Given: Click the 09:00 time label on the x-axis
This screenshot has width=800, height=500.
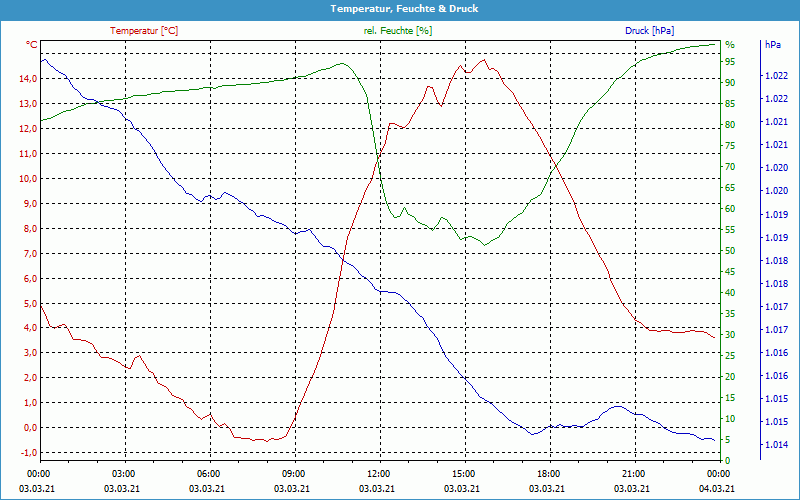Looking at the screenshot, I should (293, 473).
